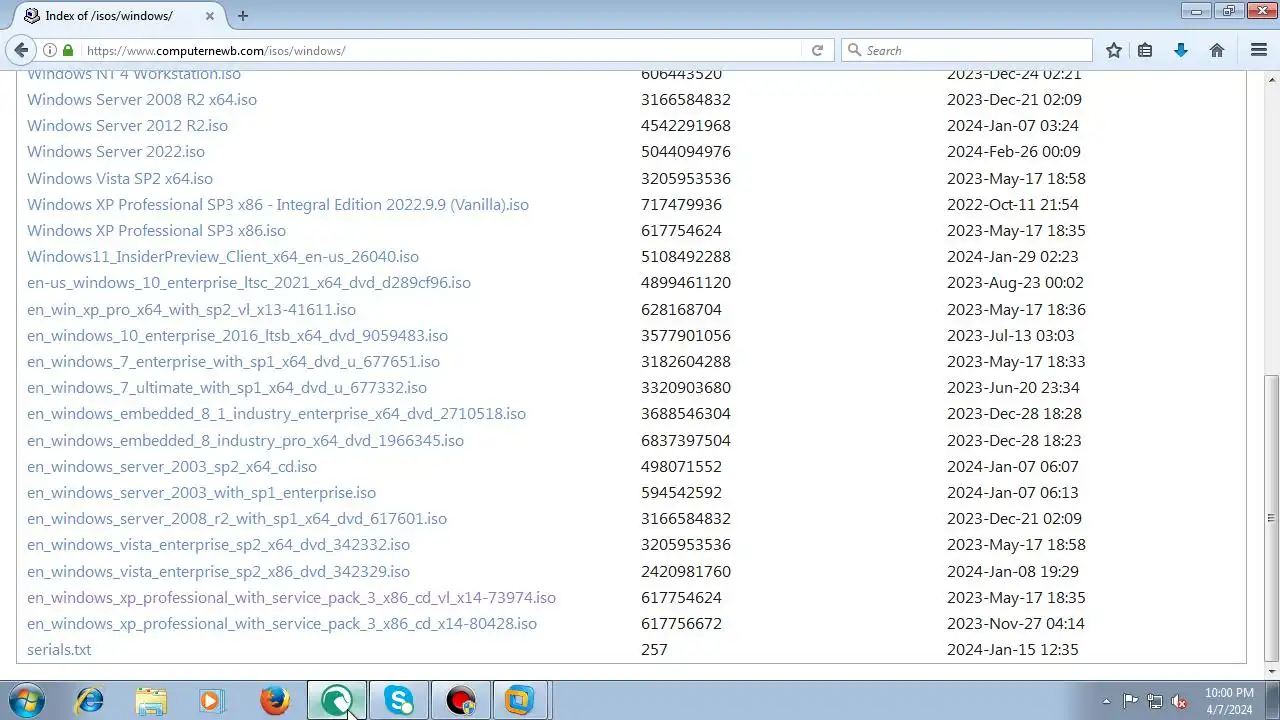Open the blue-yellow window taskbar app
Image resolution: width=1280 pixels, height=720 pixels.
pyautogui.click(x=519, y=700)
